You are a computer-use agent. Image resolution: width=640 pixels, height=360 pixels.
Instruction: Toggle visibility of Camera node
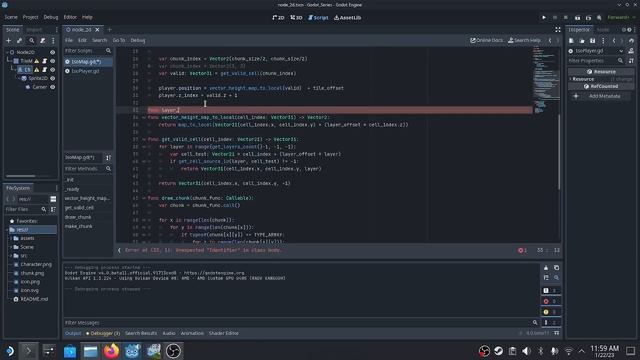point(52,87)
